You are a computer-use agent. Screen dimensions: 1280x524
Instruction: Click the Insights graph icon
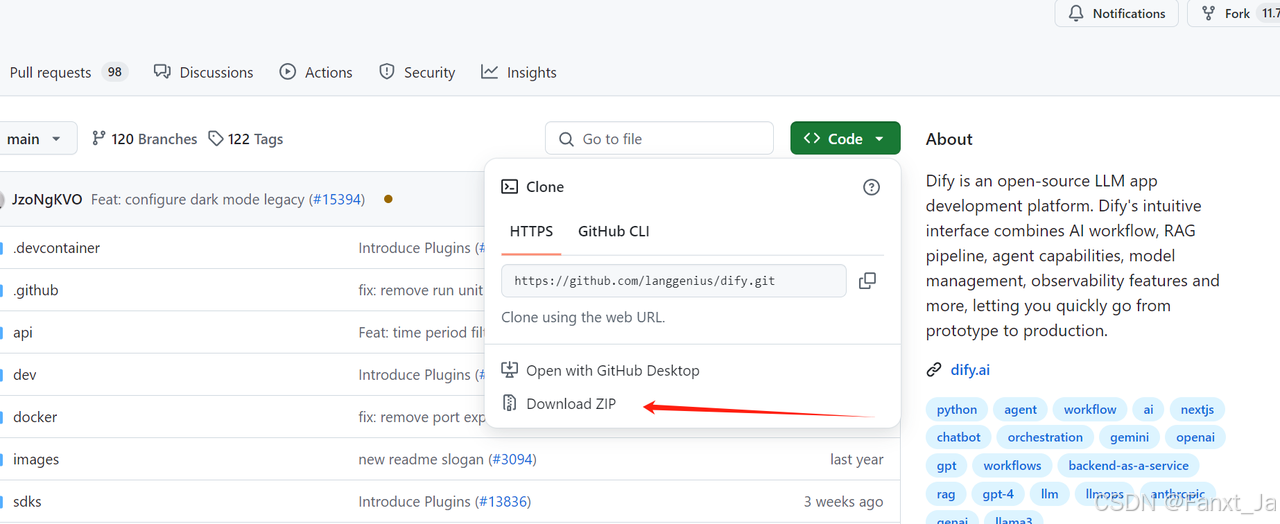click(x=489, y=72)
